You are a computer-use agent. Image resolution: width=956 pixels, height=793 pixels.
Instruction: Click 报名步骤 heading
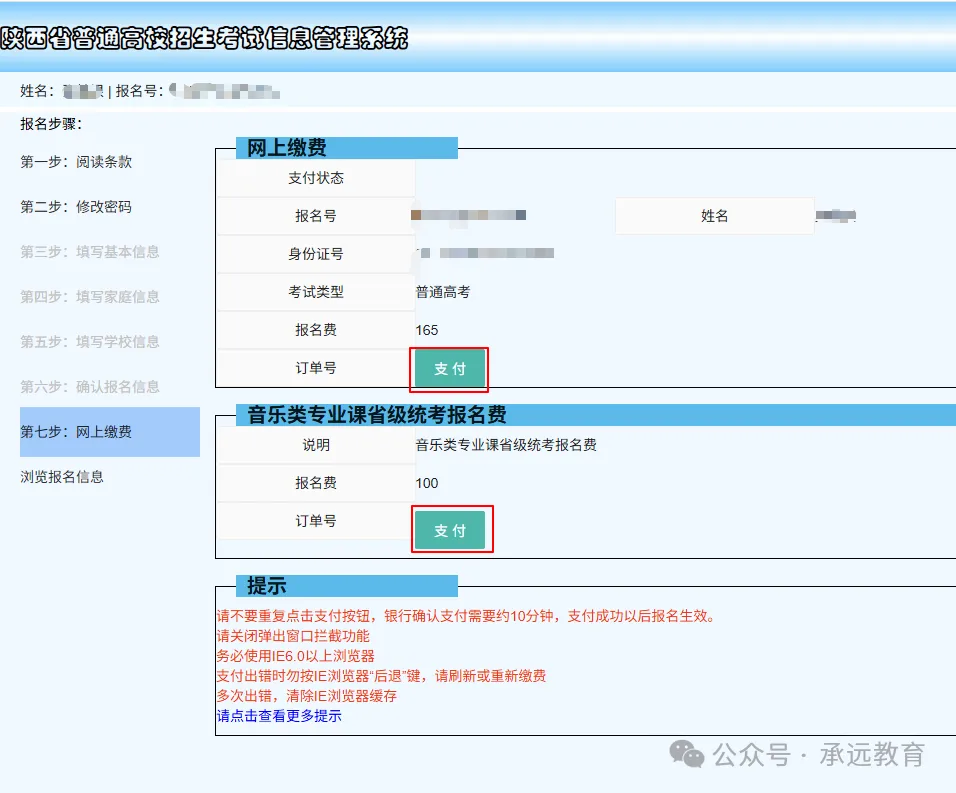tap(51, 124)
